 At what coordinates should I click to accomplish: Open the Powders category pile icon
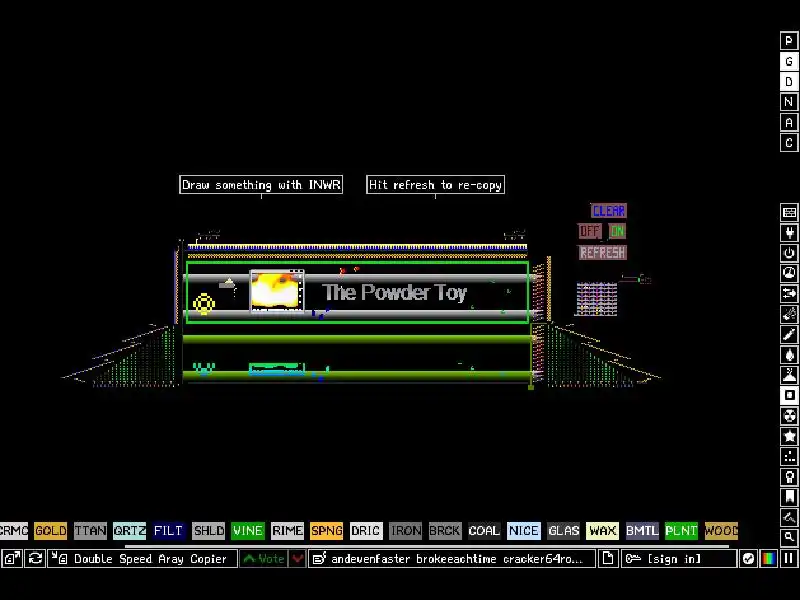coord(789,375)
